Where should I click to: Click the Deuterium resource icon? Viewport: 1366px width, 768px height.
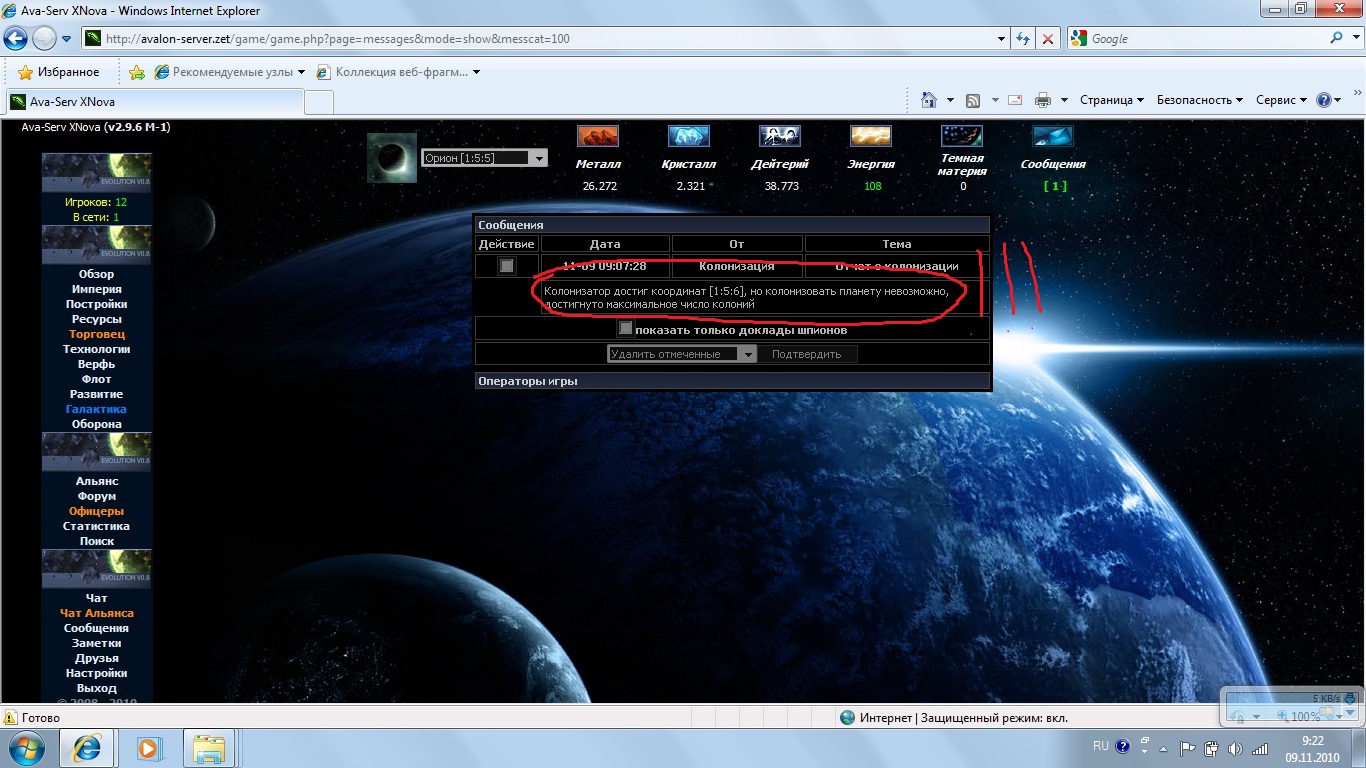(779, 136)
